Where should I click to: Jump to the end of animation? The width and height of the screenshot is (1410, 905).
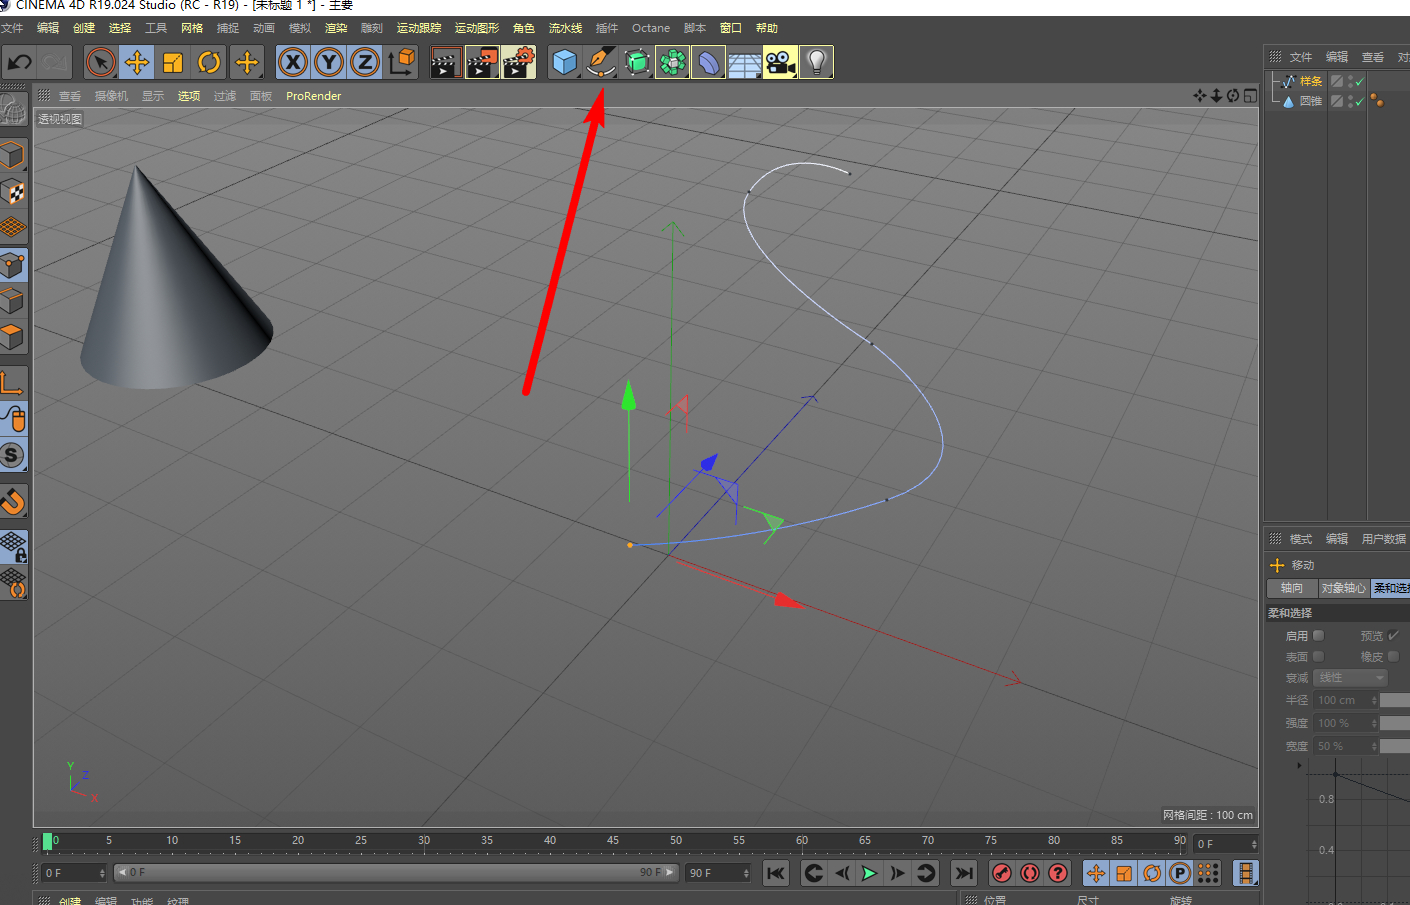coord(964,873)
